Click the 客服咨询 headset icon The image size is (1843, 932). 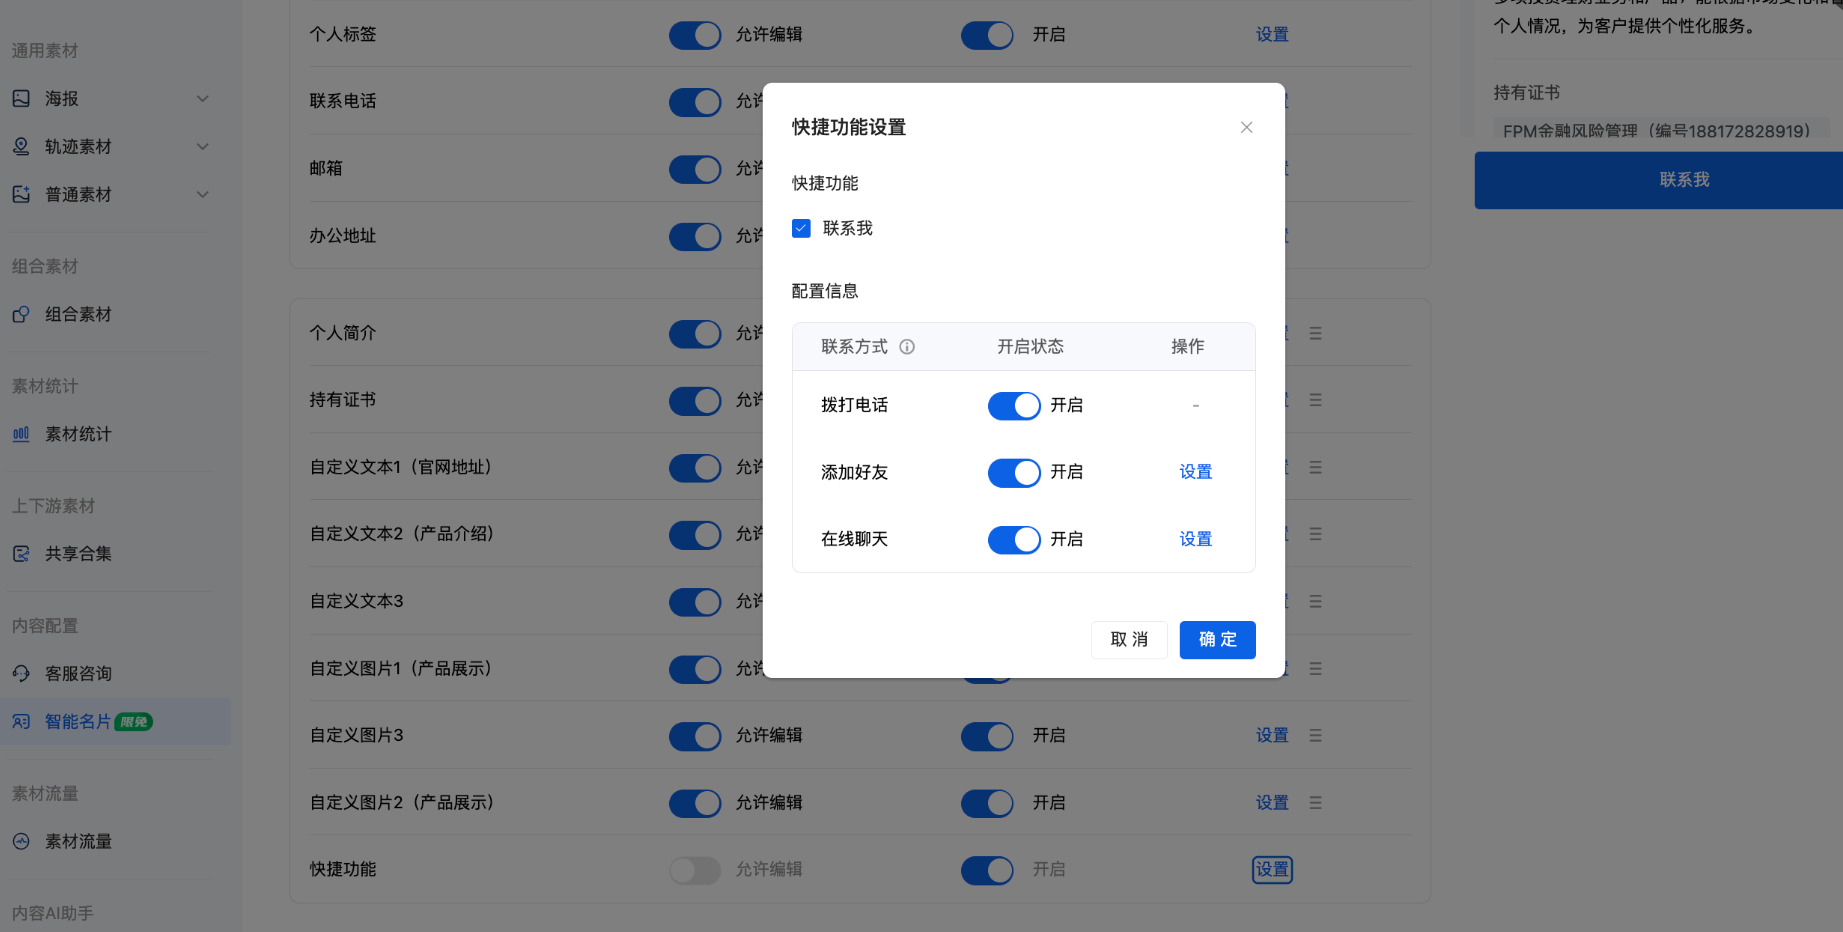point(21,674)
